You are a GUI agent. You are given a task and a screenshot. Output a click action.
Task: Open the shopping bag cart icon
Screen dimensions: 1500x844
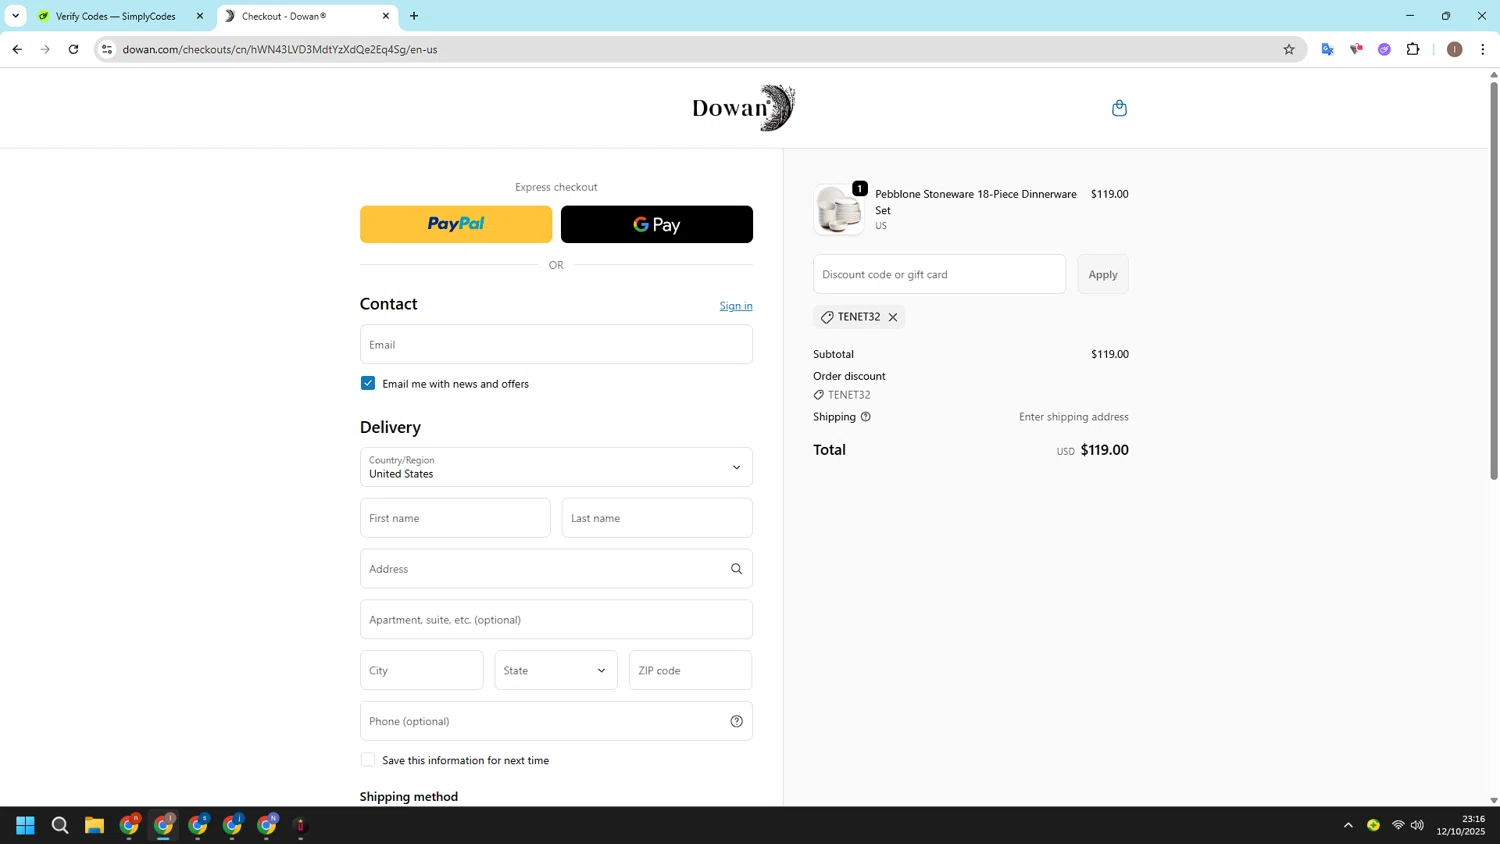coord(1119,108)
